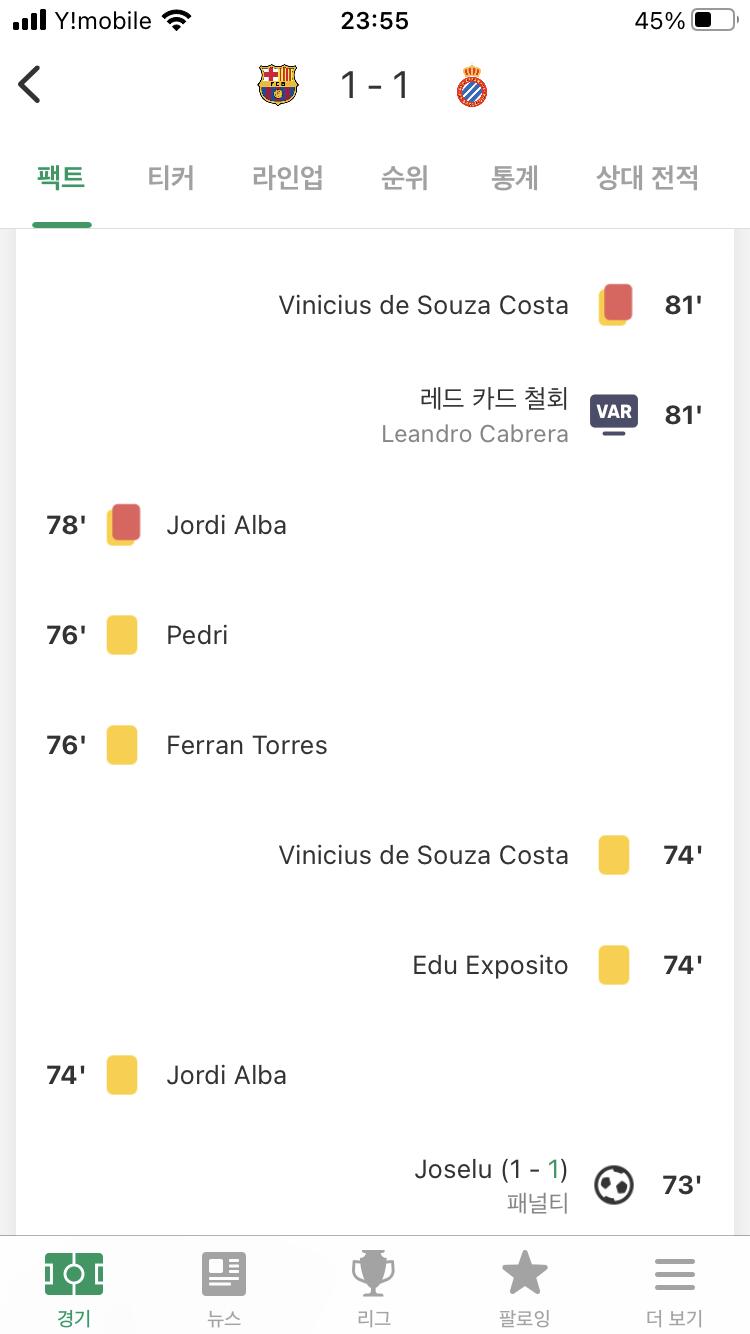Open FC Barcelona team crest
750x1334 pixels.
(x=278, y=86)
